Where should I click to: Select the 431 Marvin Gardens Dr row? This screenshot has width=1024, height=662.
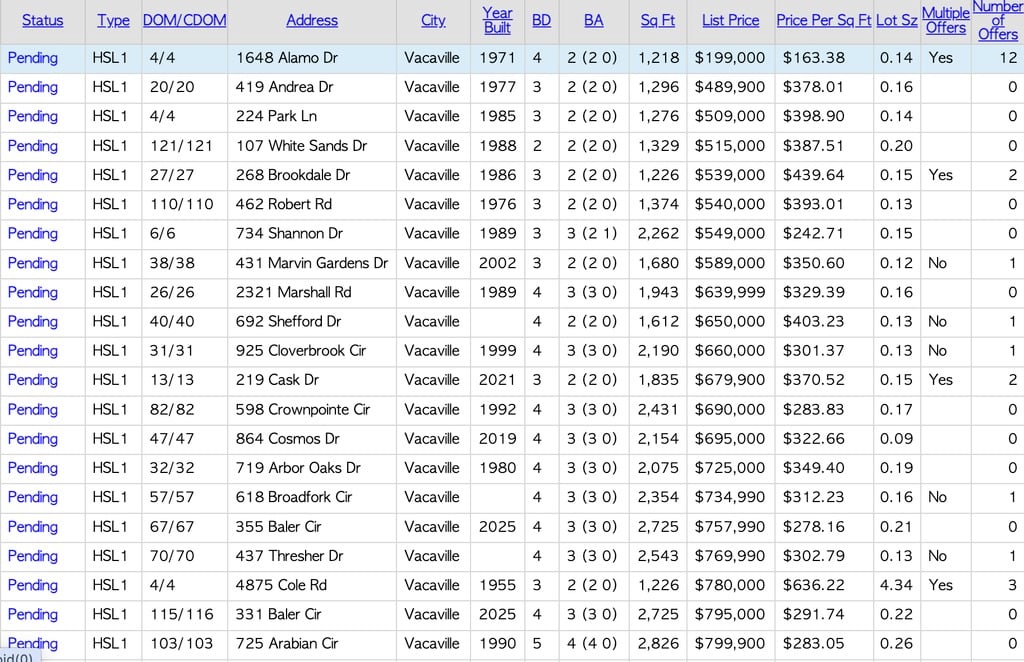tap(311, 263)
